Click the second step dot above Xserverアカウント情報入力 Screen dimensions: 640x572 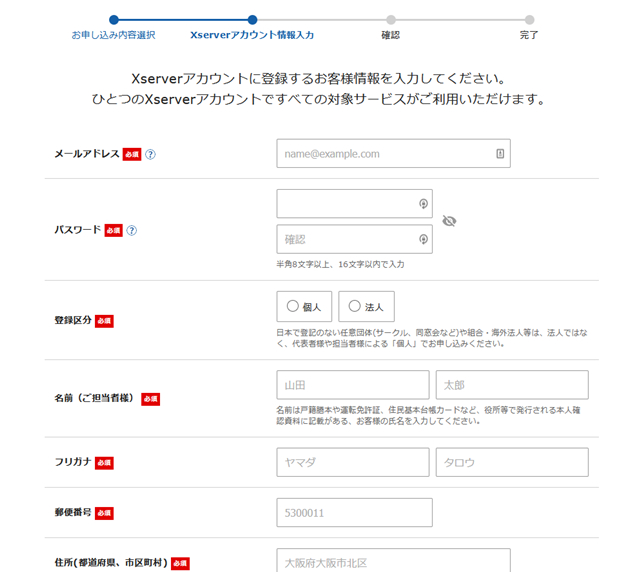coord(252,20)
